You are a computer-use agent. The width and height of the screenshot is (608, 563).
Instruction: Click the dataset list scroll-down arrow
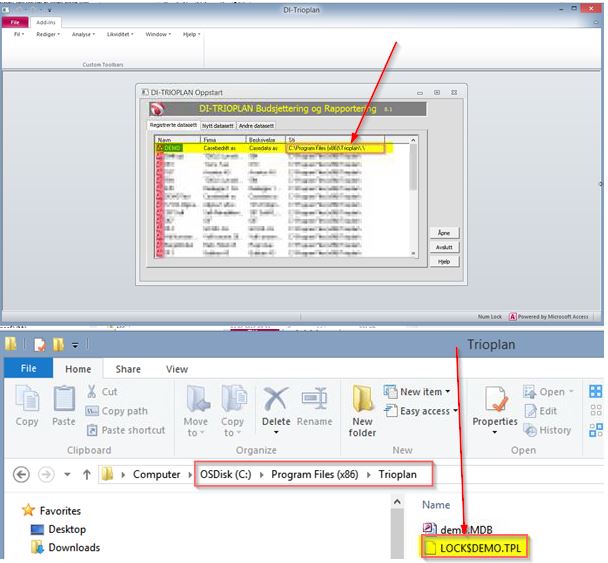coord(413,254)
